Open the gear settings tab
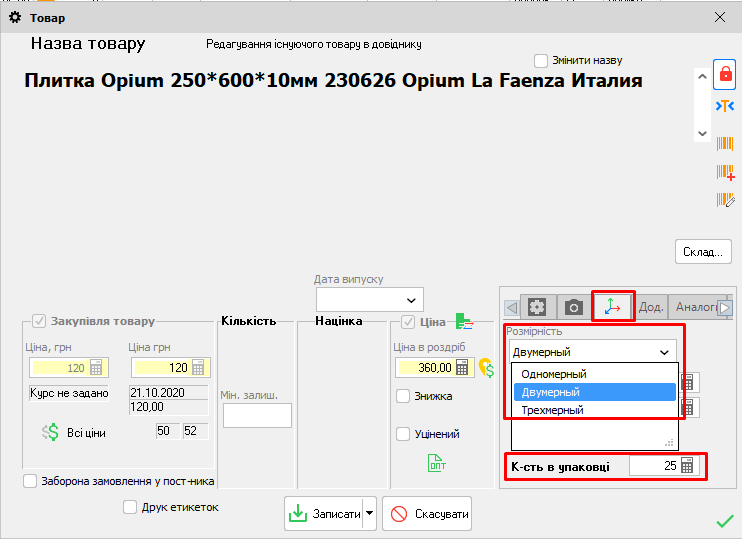This screenshot has width=742, height=539. [x=538, y=307]
